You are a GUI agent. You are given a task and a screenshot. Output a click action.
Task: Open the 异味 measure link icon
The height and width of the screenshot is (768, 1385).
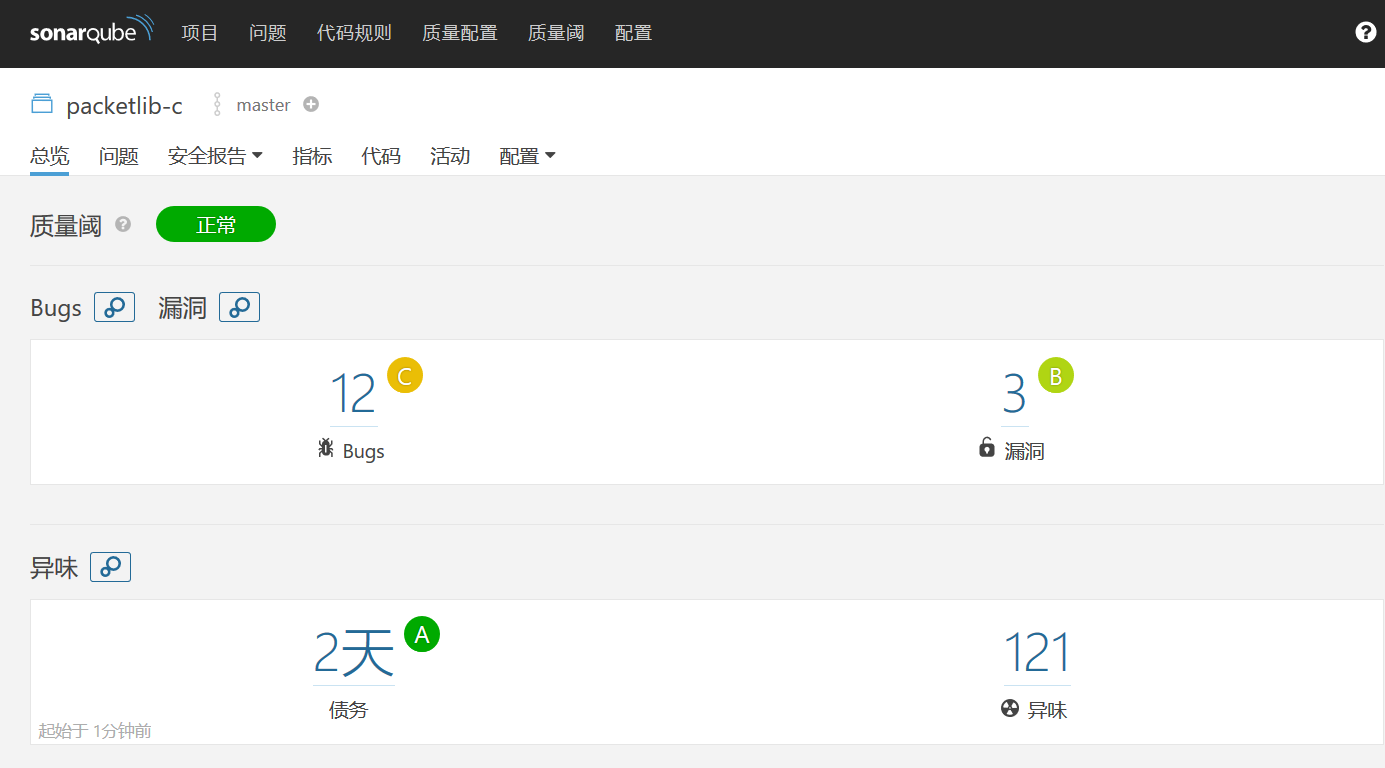tap(110, 568)
